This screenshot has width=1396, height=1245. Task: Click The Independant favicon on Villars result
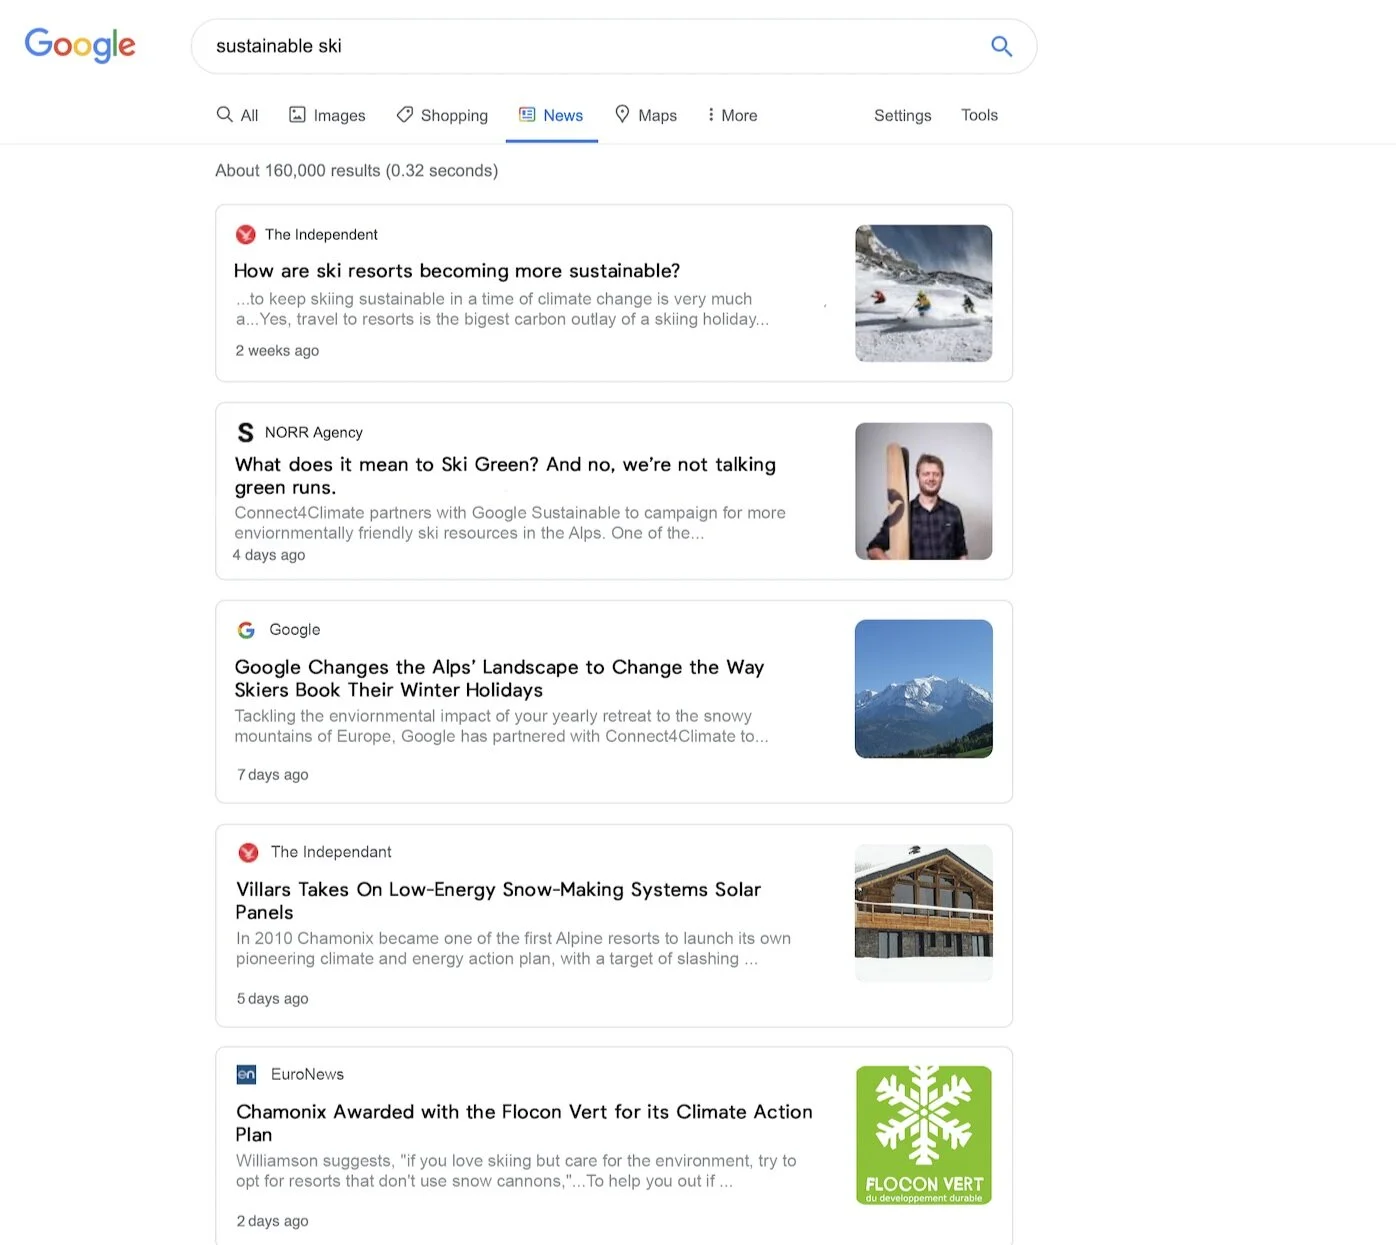[249, 852]
